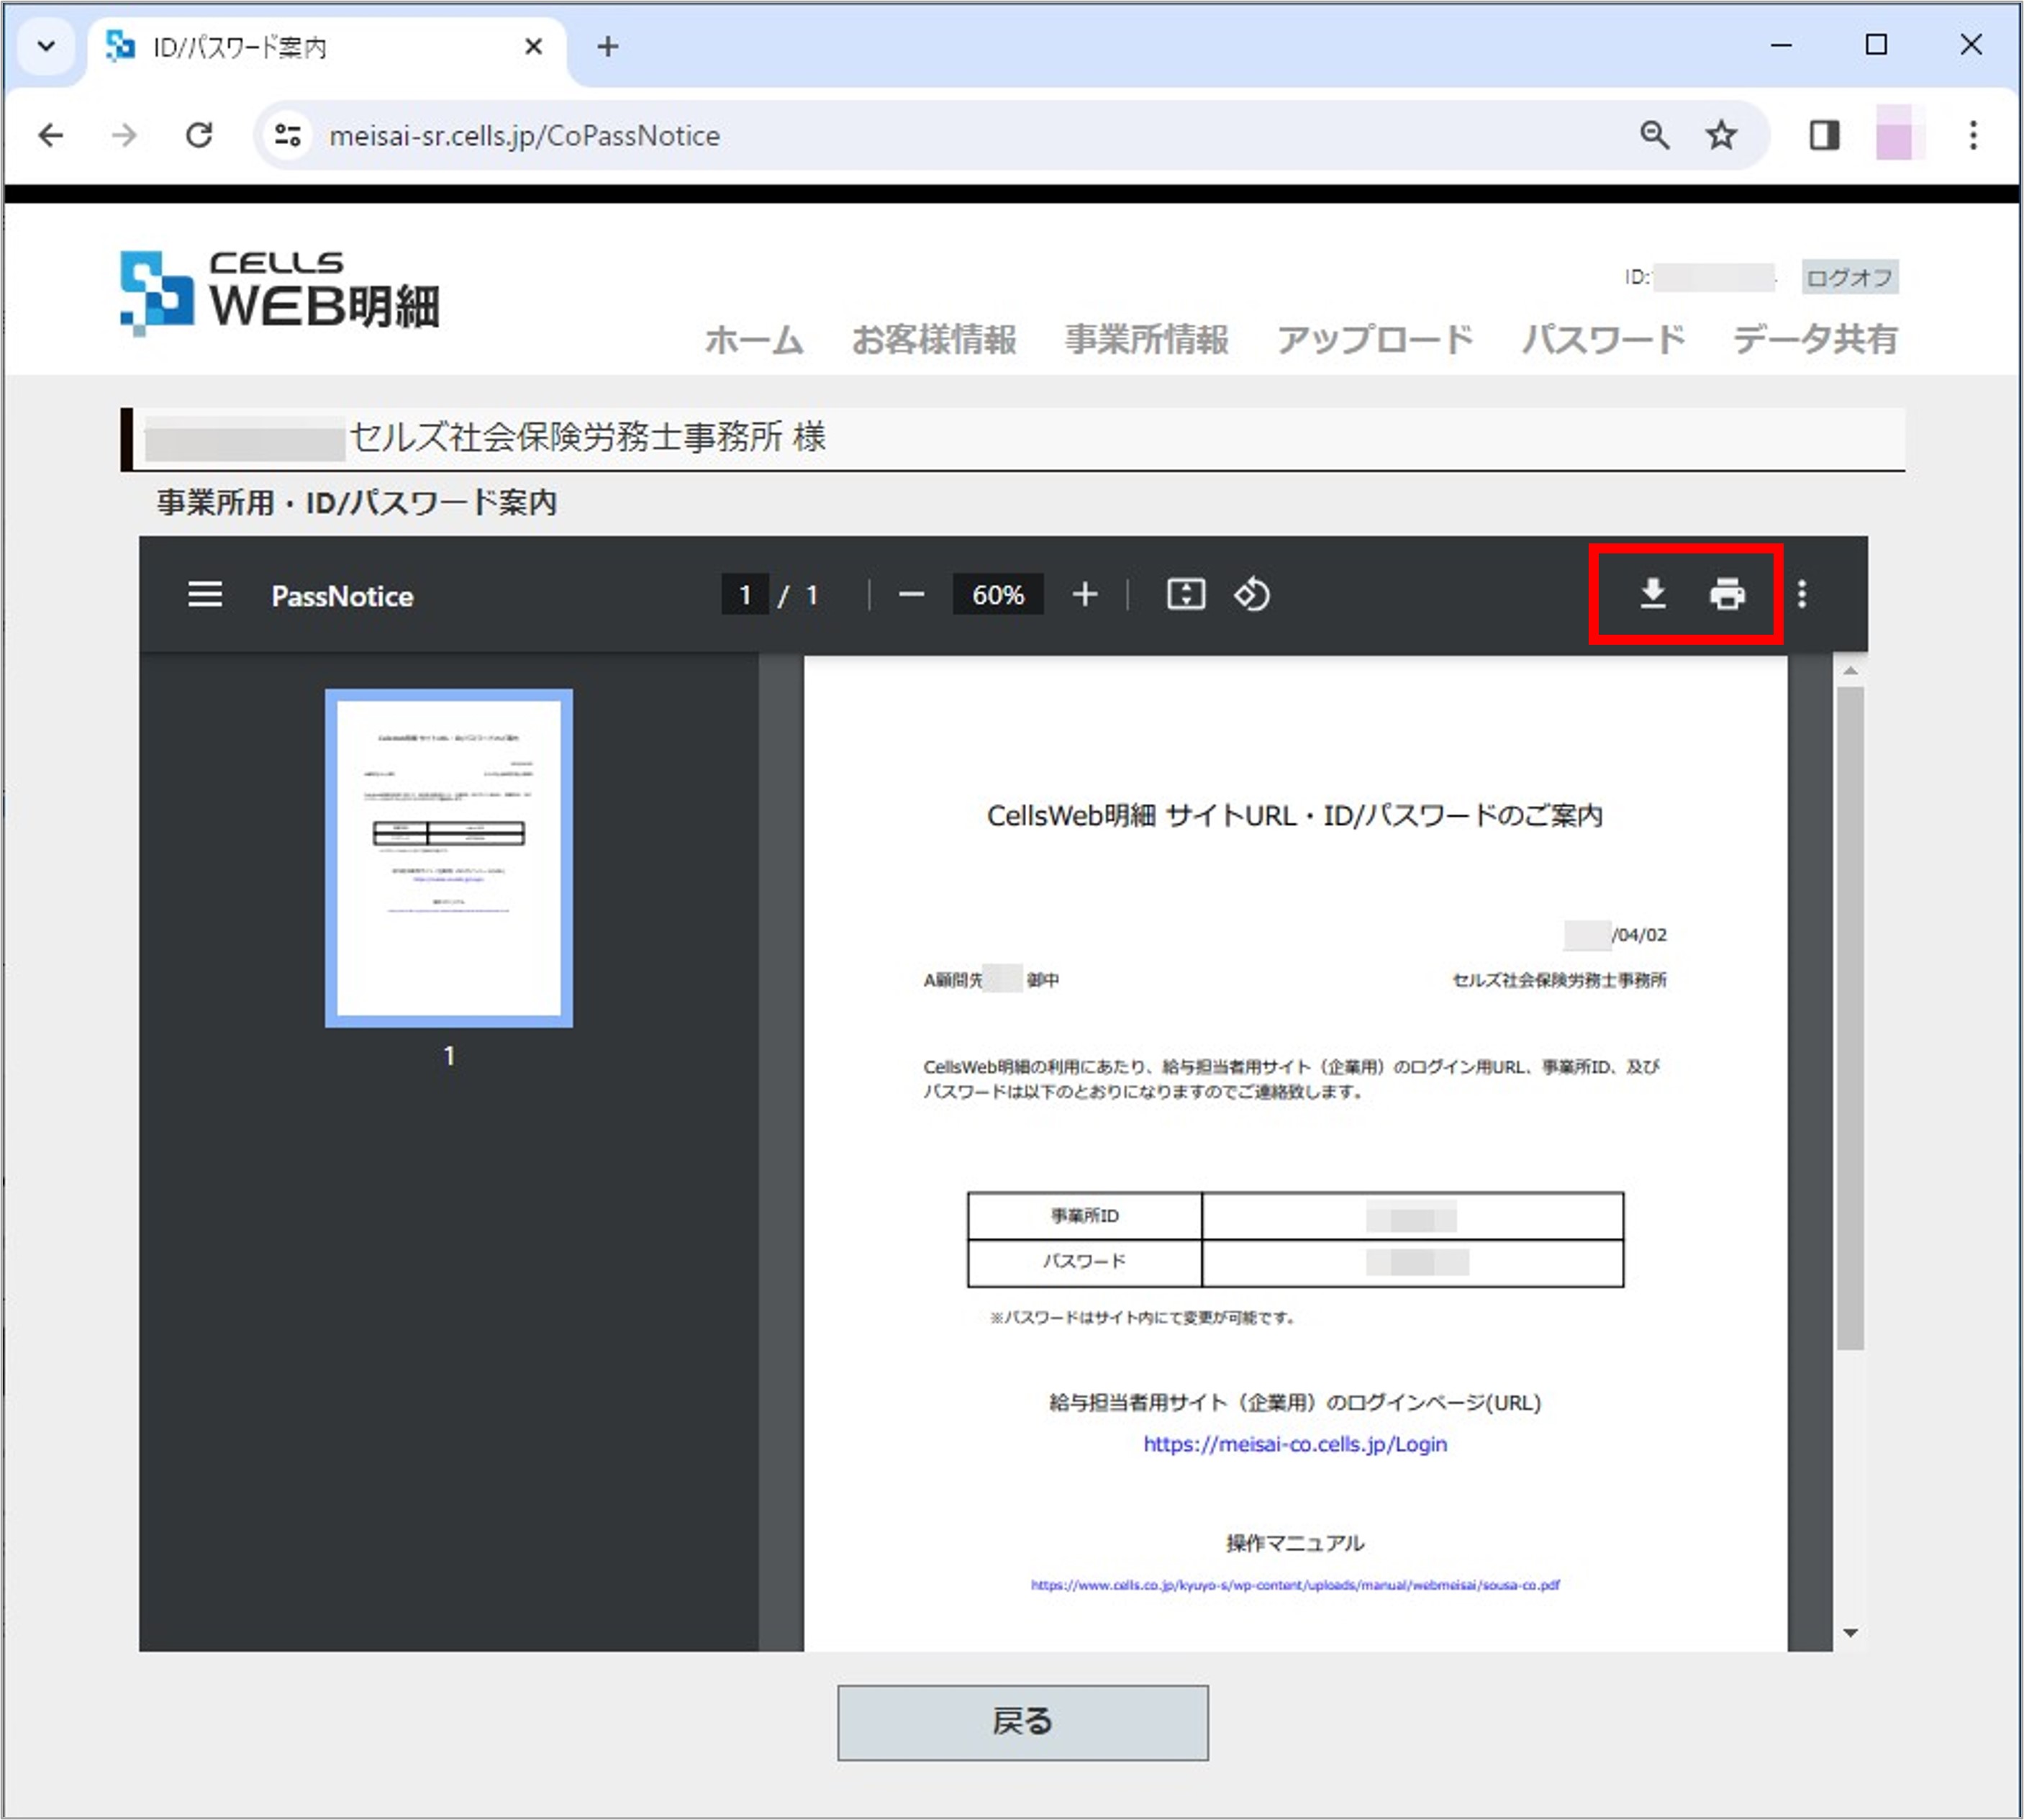
Task: Print the PDF document
Action: [x=1727, y=594]
